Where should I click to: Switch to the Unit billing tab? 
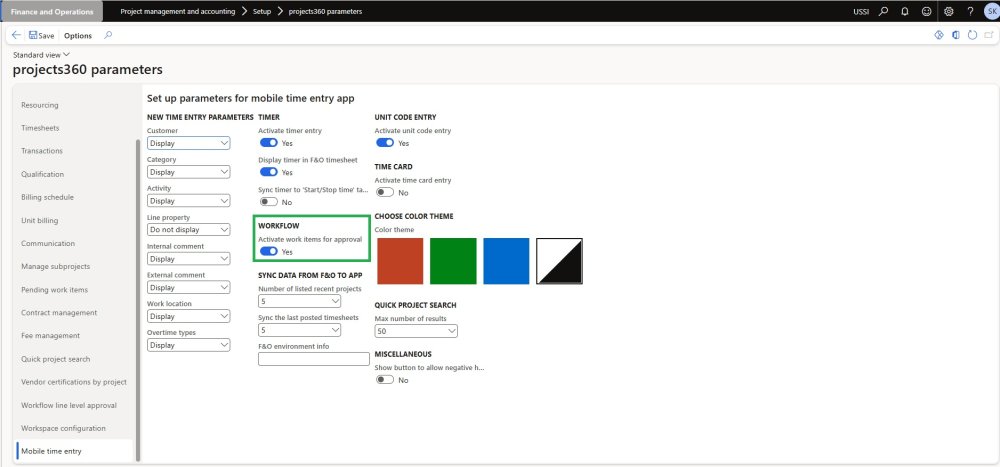coord(40,221)
